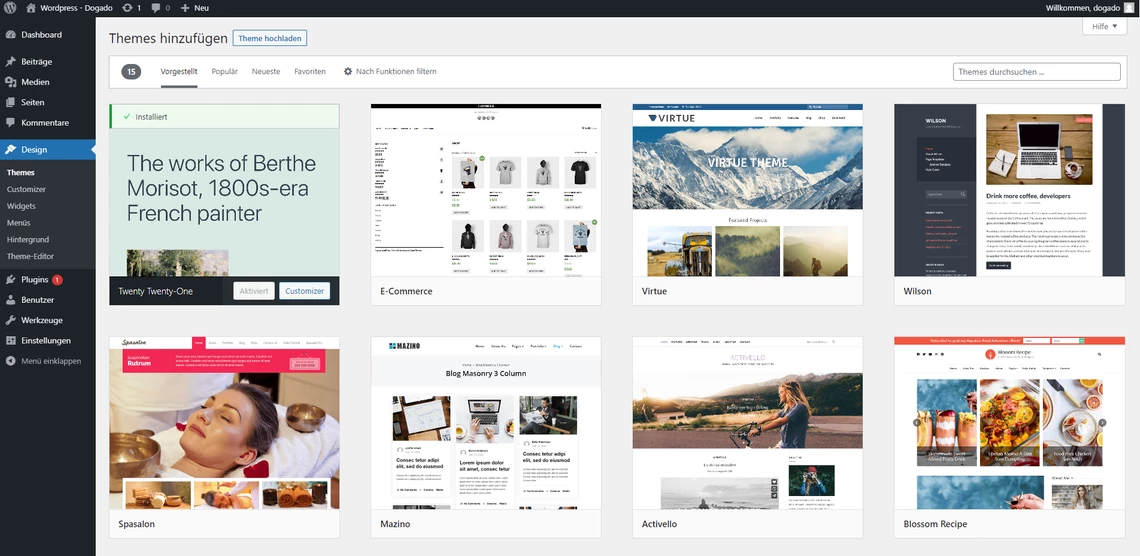Viewport: 1140px width, 556px height.
Task: Open Customizer in the Design submenu
Action: pyautogui.click(x=26, y=189)
